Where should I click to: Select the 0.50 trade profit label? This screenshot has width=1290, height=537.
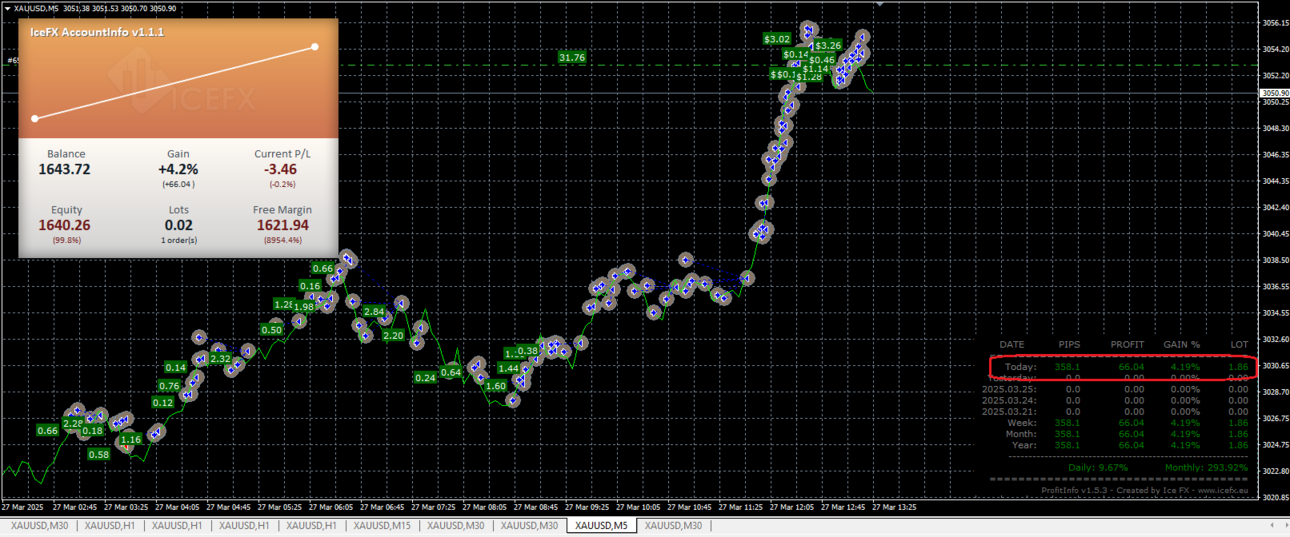pyautogui.click(x=271, y=330)
